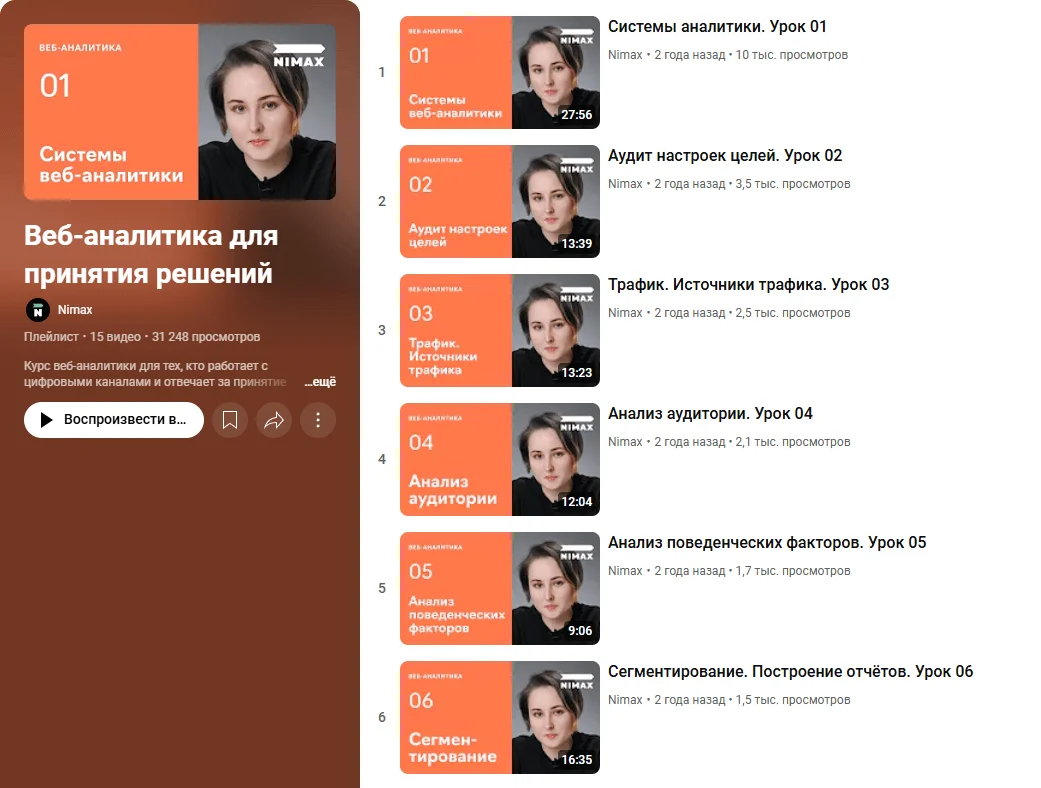Open Анализ поведенческих факторов. Урок 05
The height and width of the screenshot is (788, 1041).
click(x=767, y=542)
